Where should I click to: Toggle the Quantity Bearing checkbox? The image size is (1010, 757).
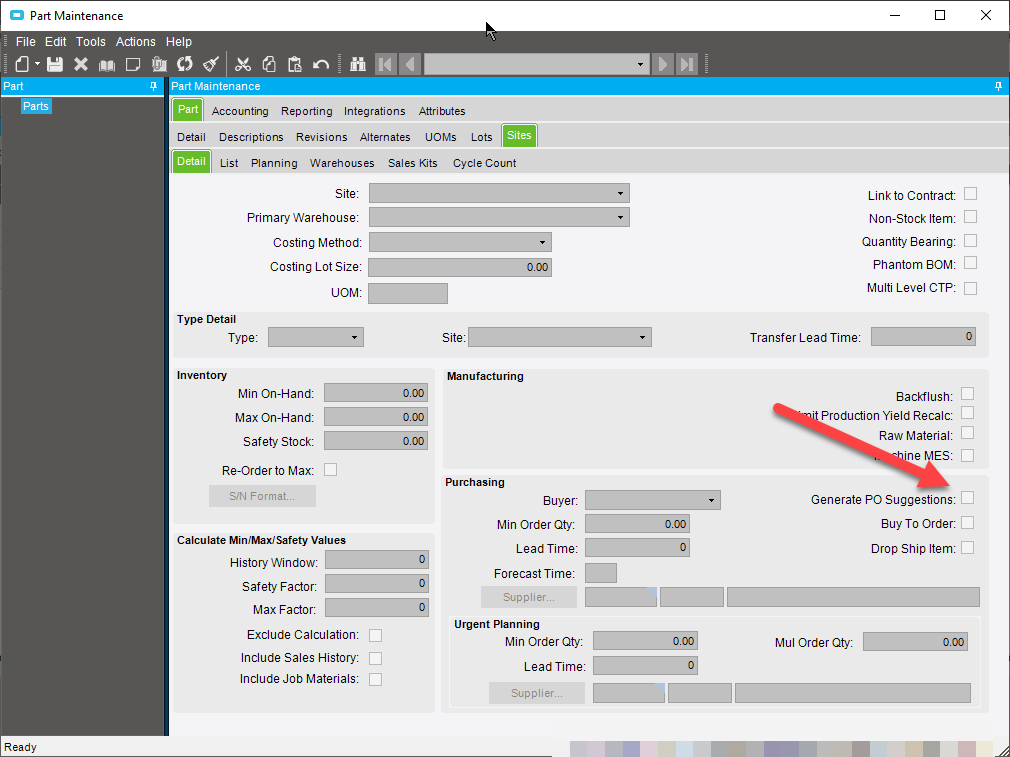970,240
